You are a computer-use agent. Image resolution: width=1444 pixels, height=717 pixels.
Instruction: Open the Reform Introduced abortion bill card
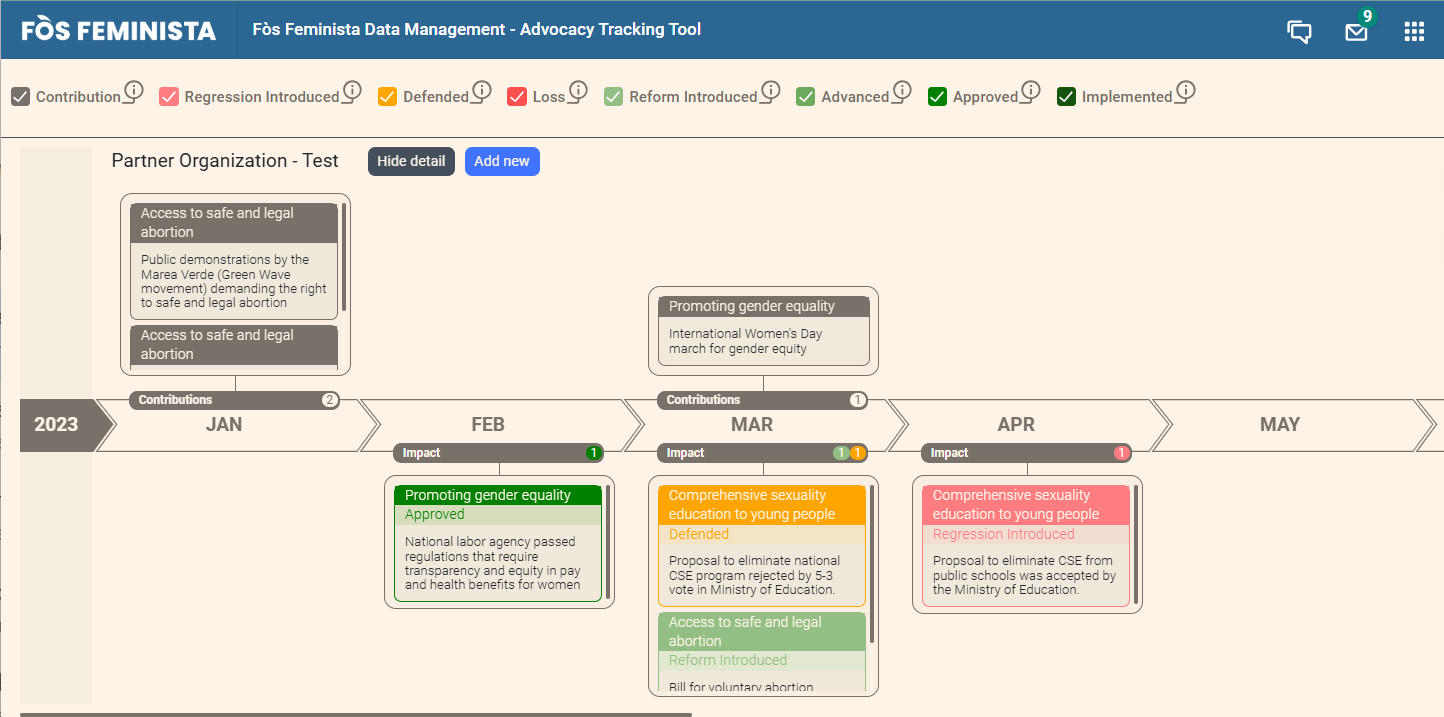click(x=762, y=653)
